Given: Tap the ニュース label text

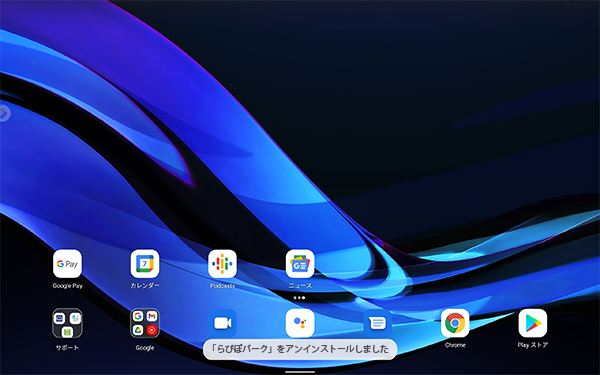Looking at the screenshot, I should tap(300, 285).
